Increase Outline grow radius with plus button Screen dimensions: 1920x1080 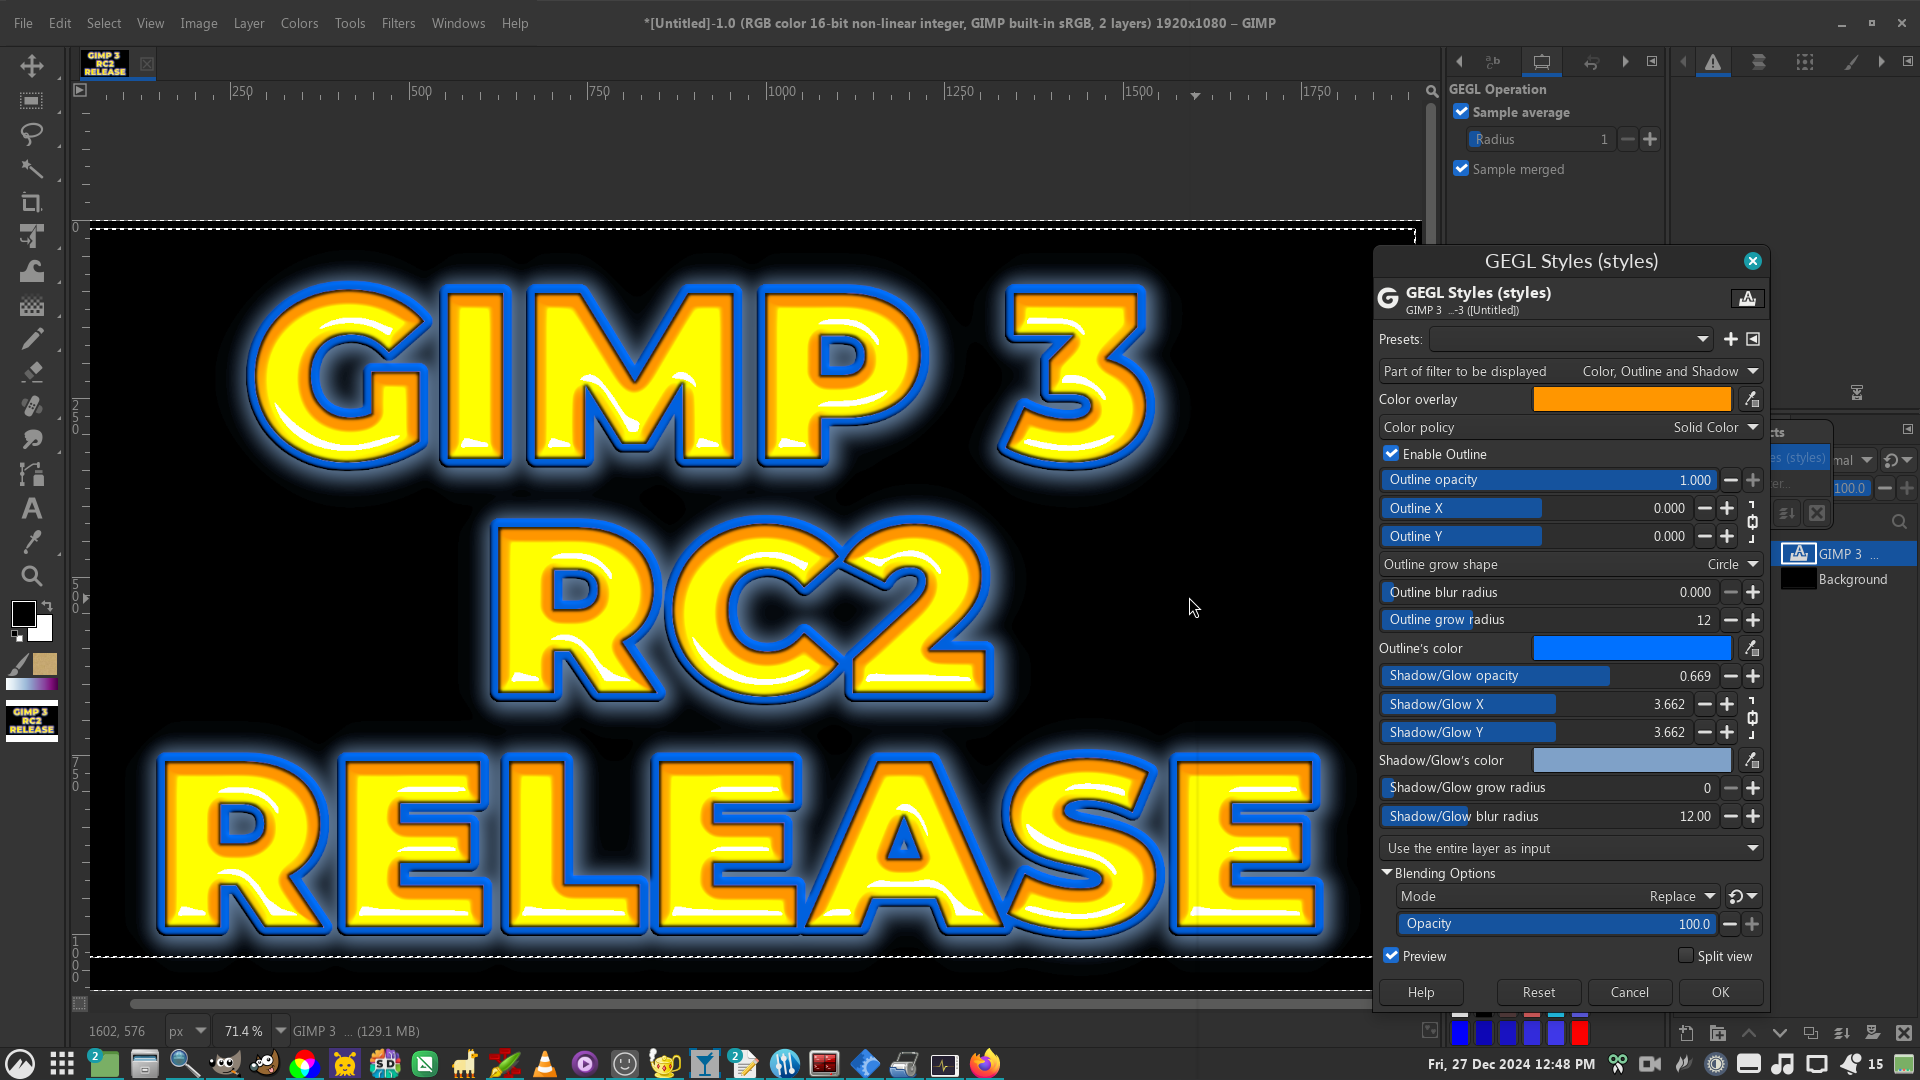point(1752,620)
